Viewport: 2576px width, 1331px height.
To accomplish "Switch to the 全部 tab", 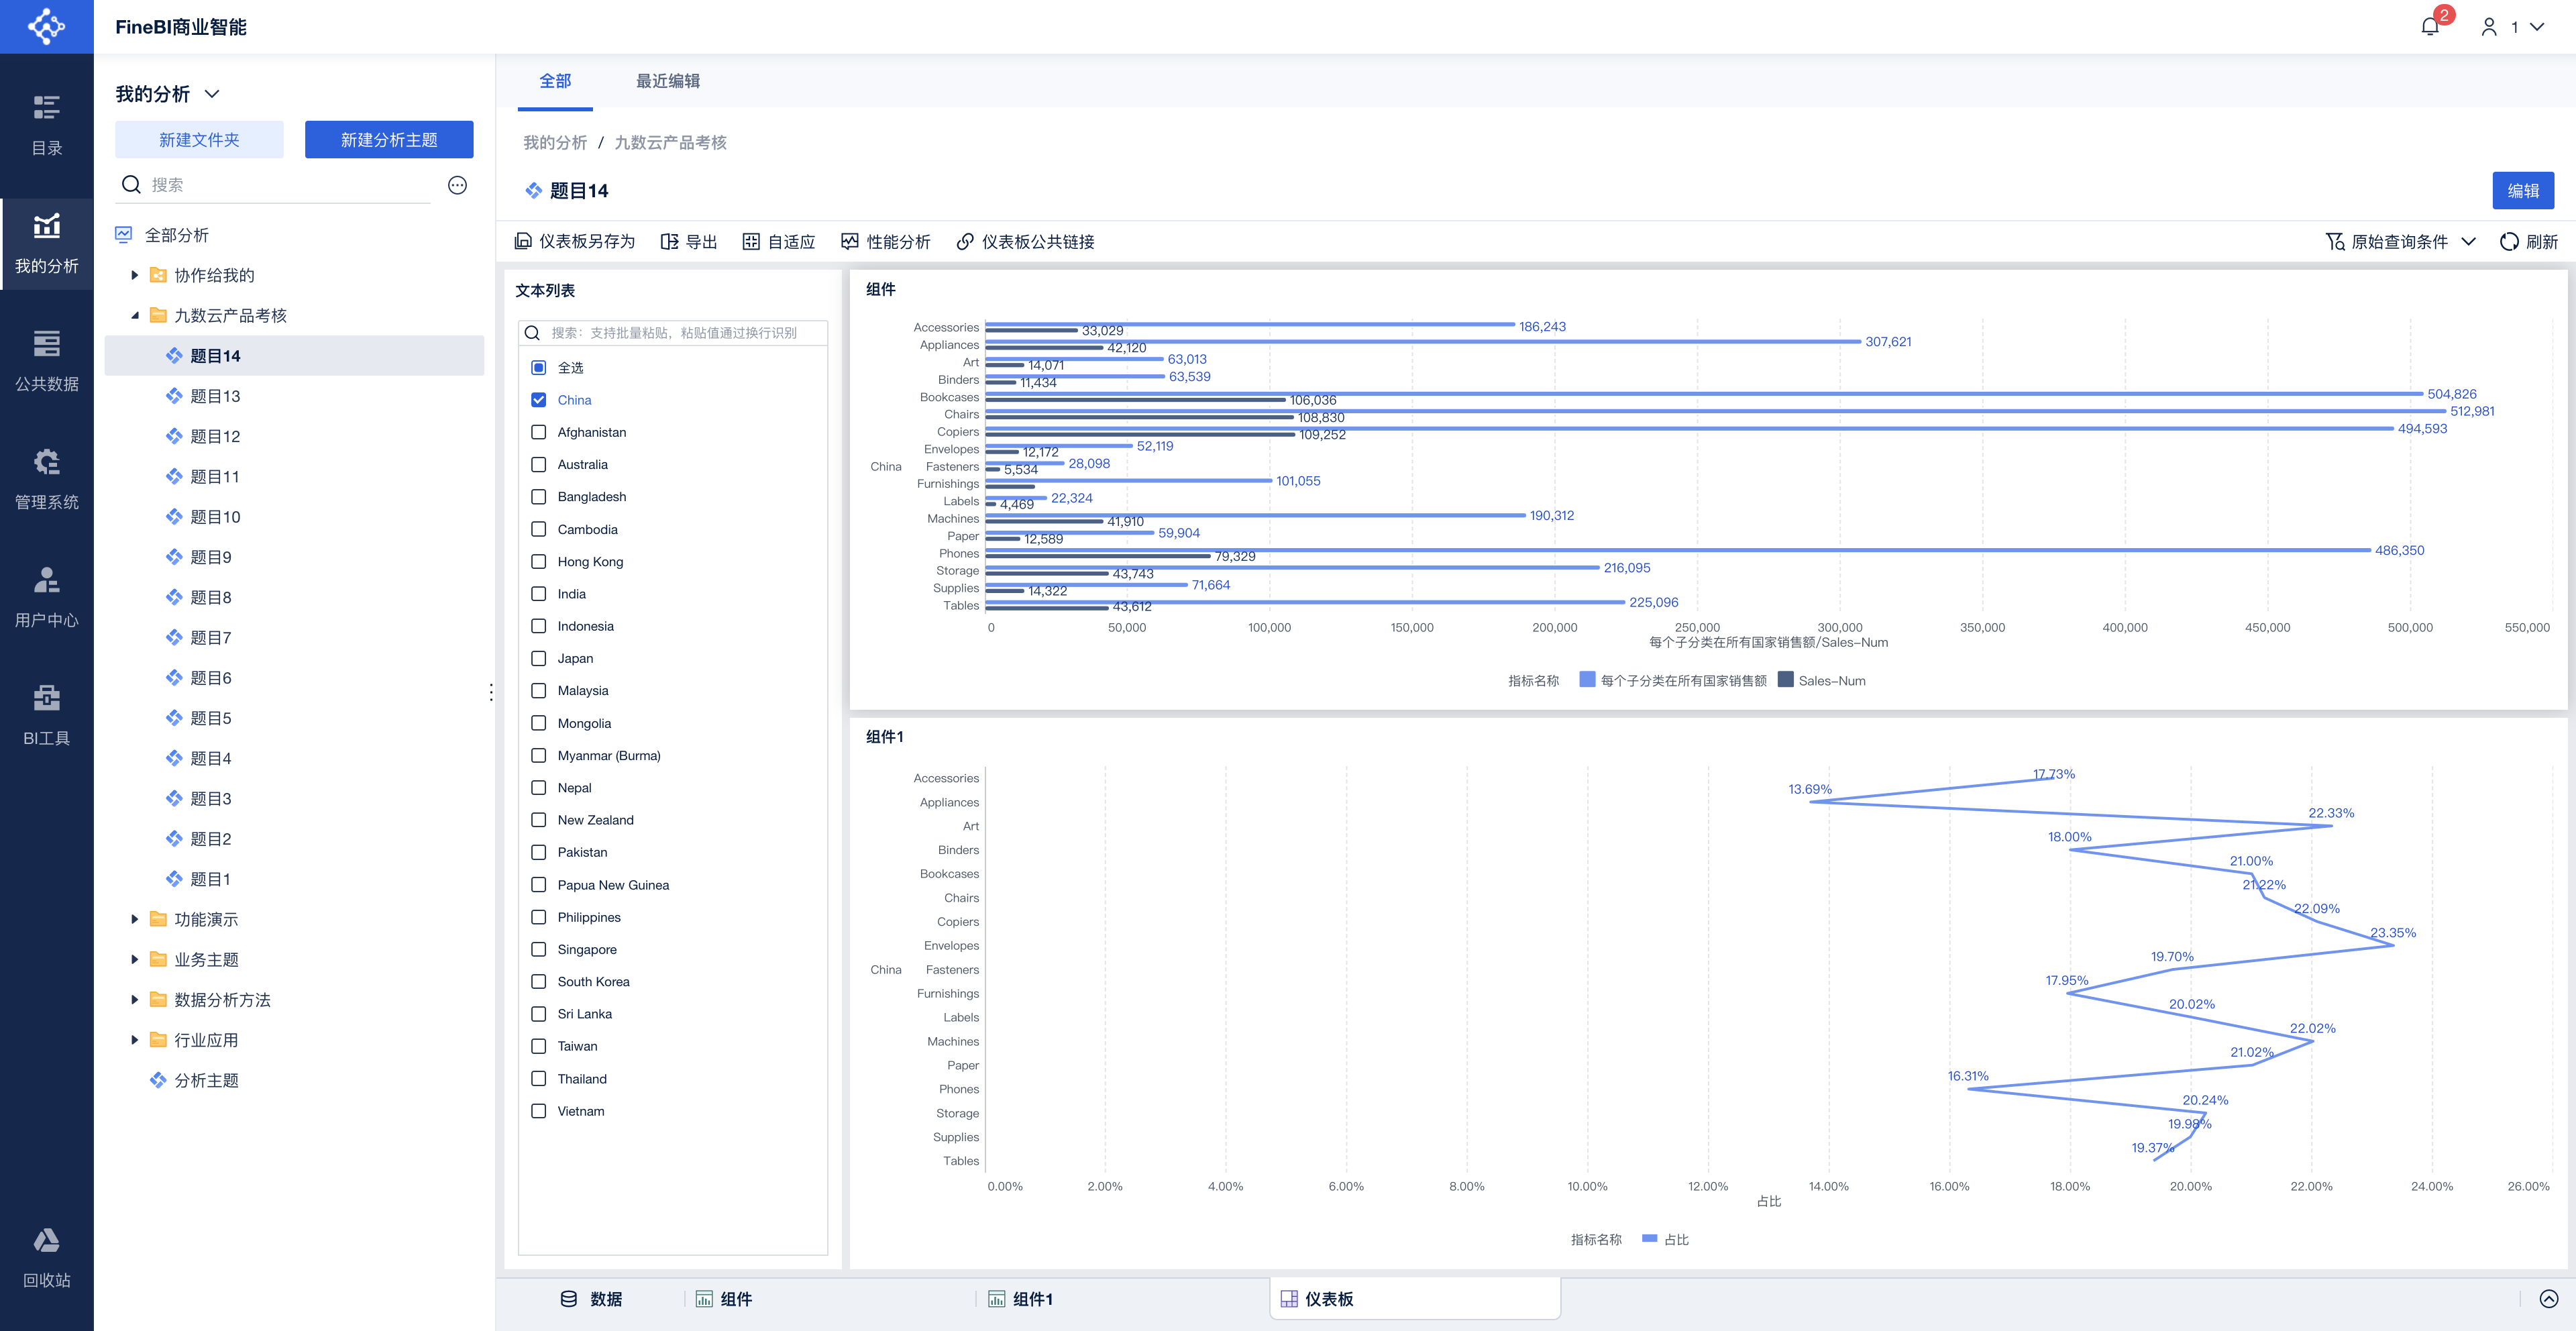I will click(x=555, y=81).
